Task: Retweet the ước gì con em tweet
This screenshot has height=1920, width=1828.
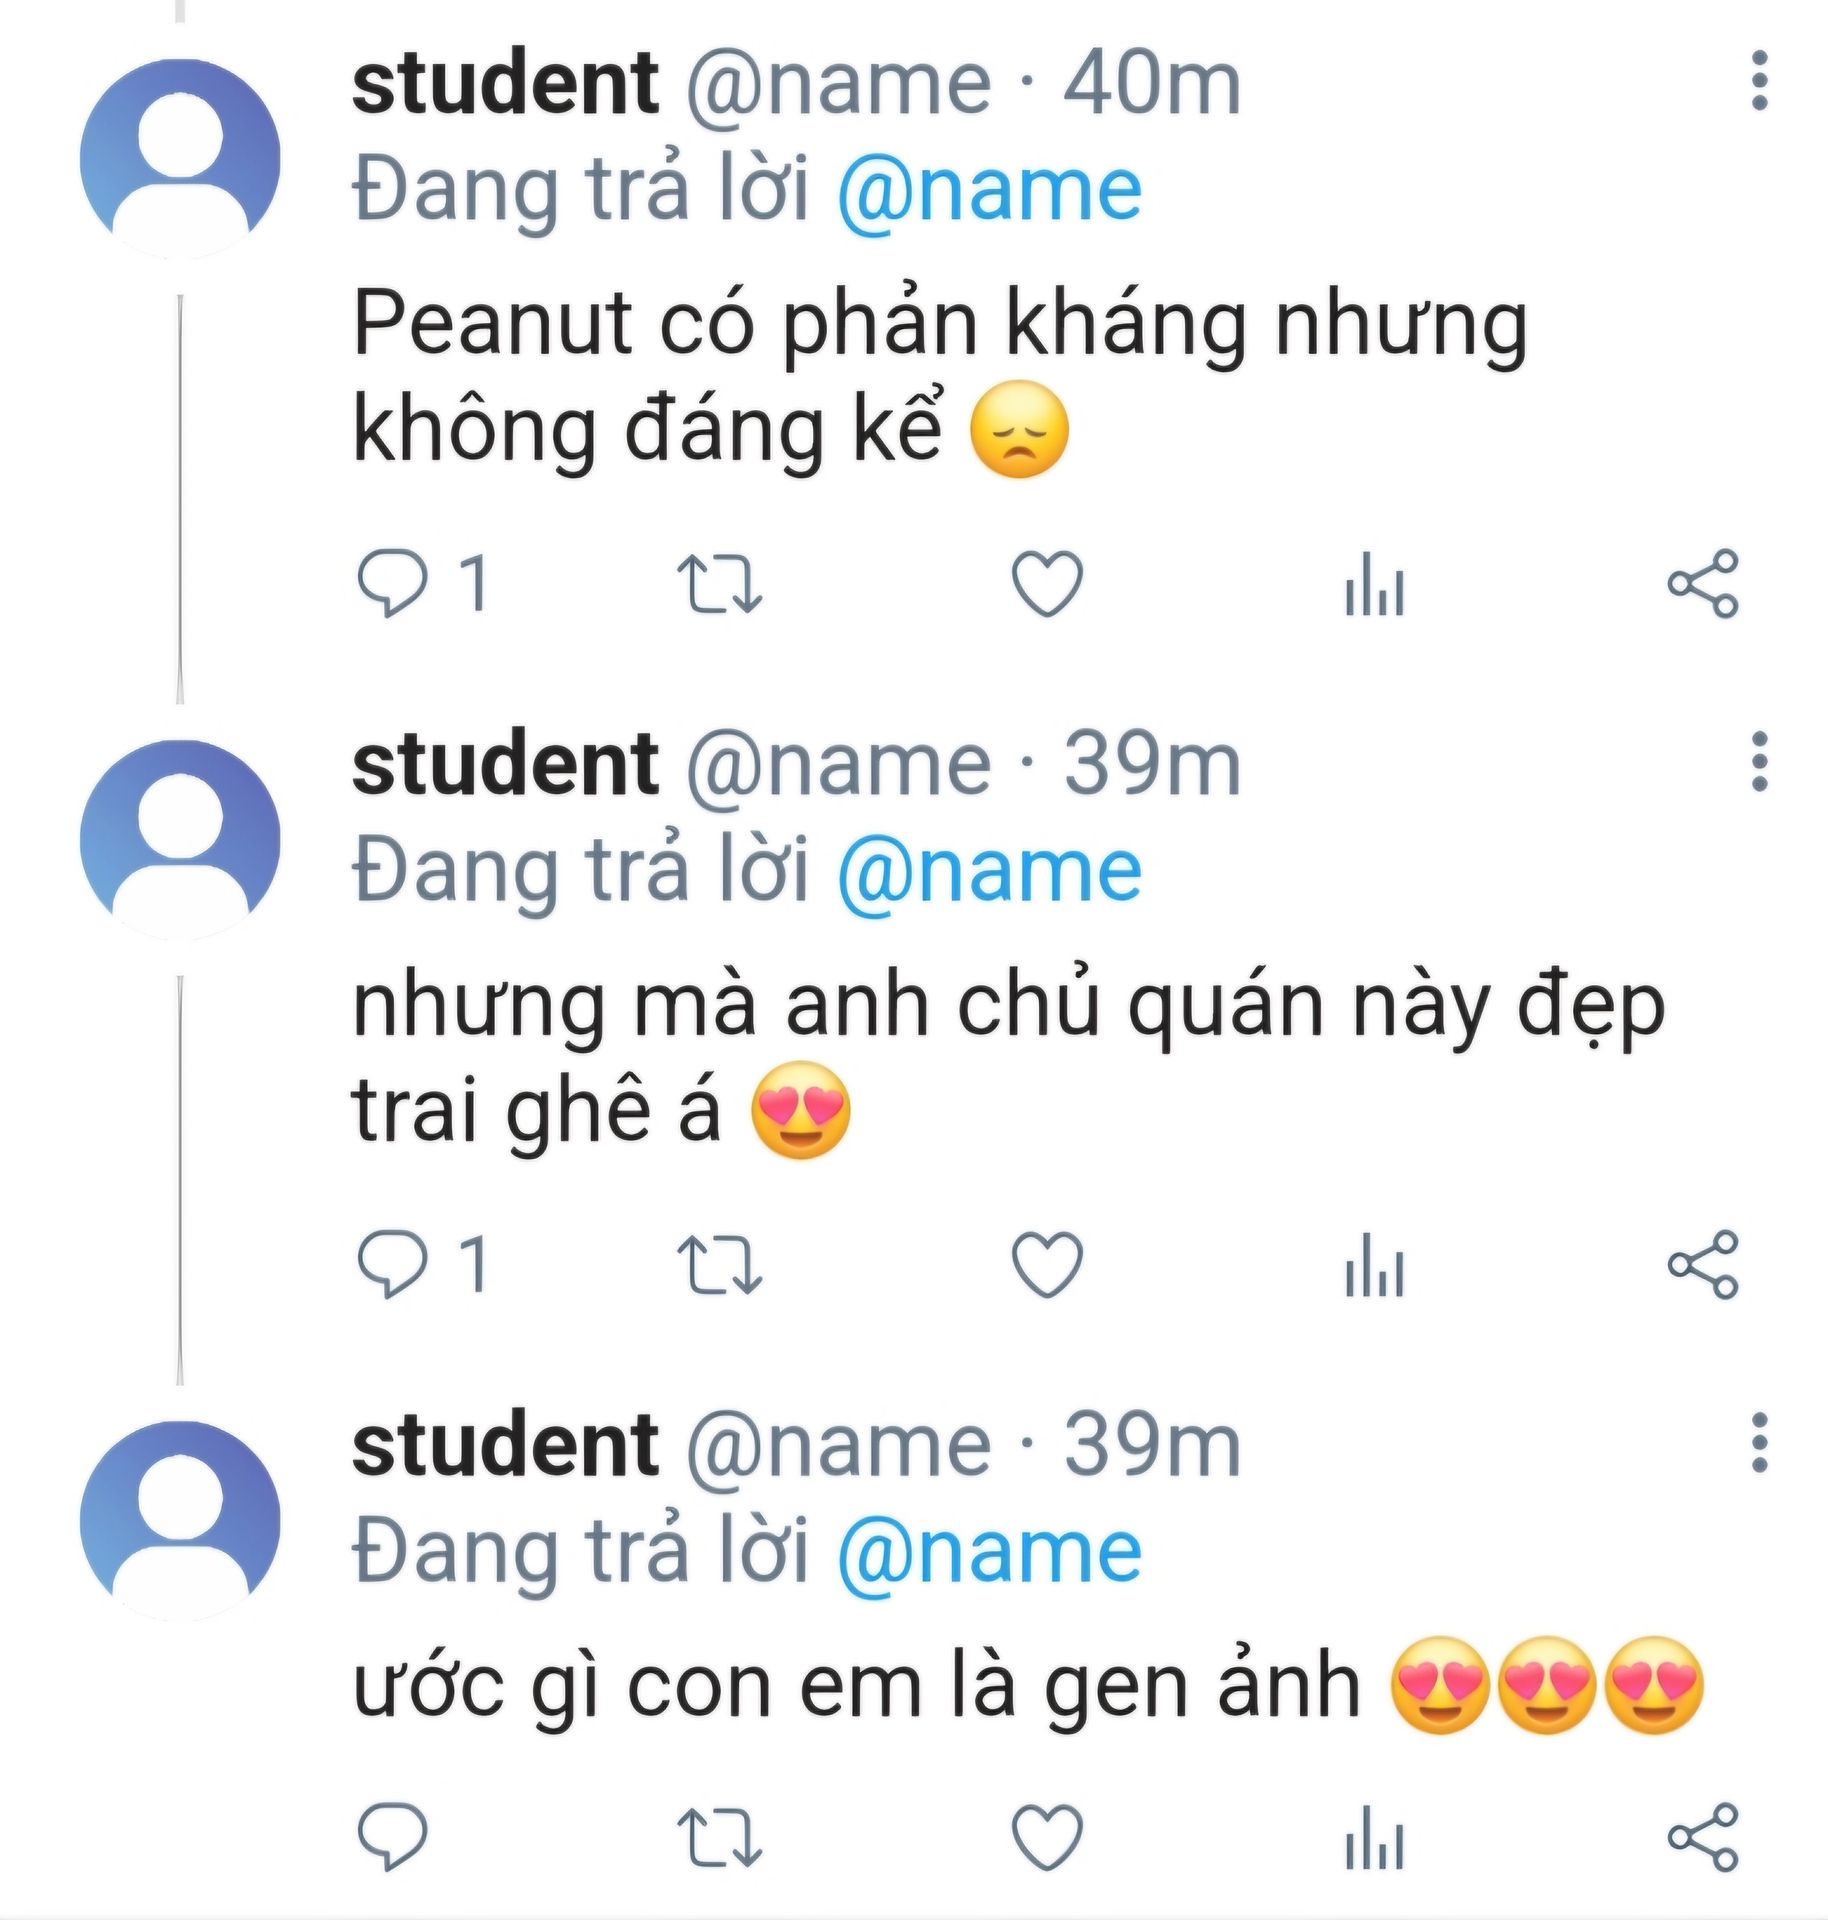Action: click(719, 1836)
